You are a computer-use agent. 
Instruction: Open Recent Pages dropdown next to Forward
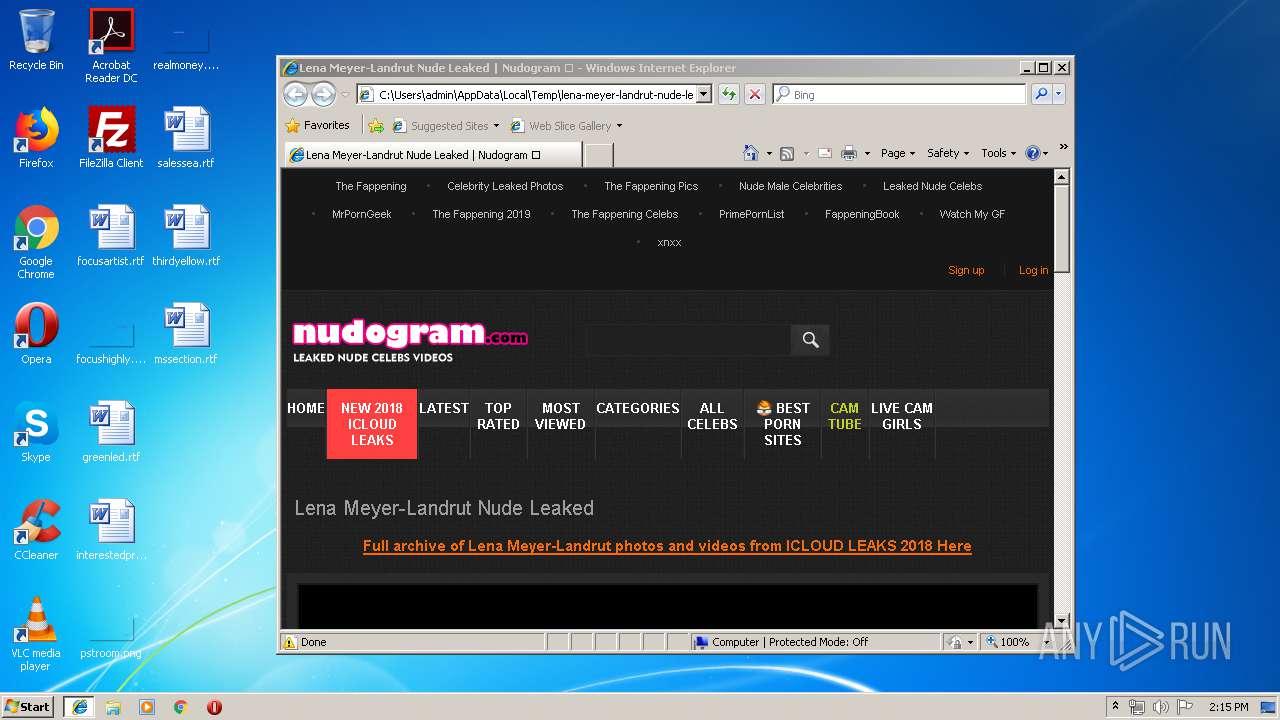click(345, 95)
